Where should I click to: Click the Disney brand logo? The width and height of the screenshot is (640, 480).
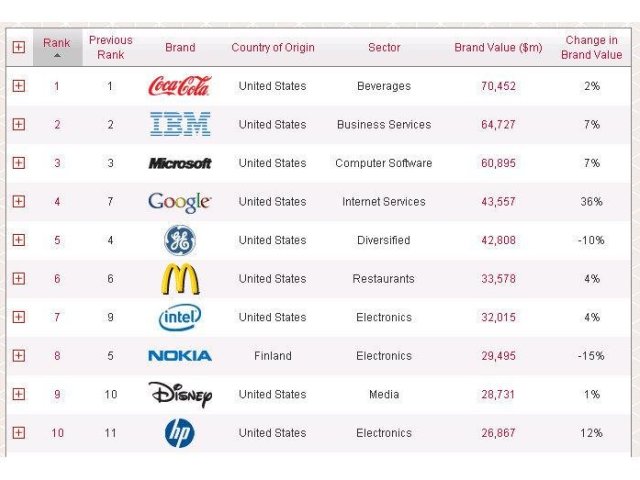pos(180,394)
